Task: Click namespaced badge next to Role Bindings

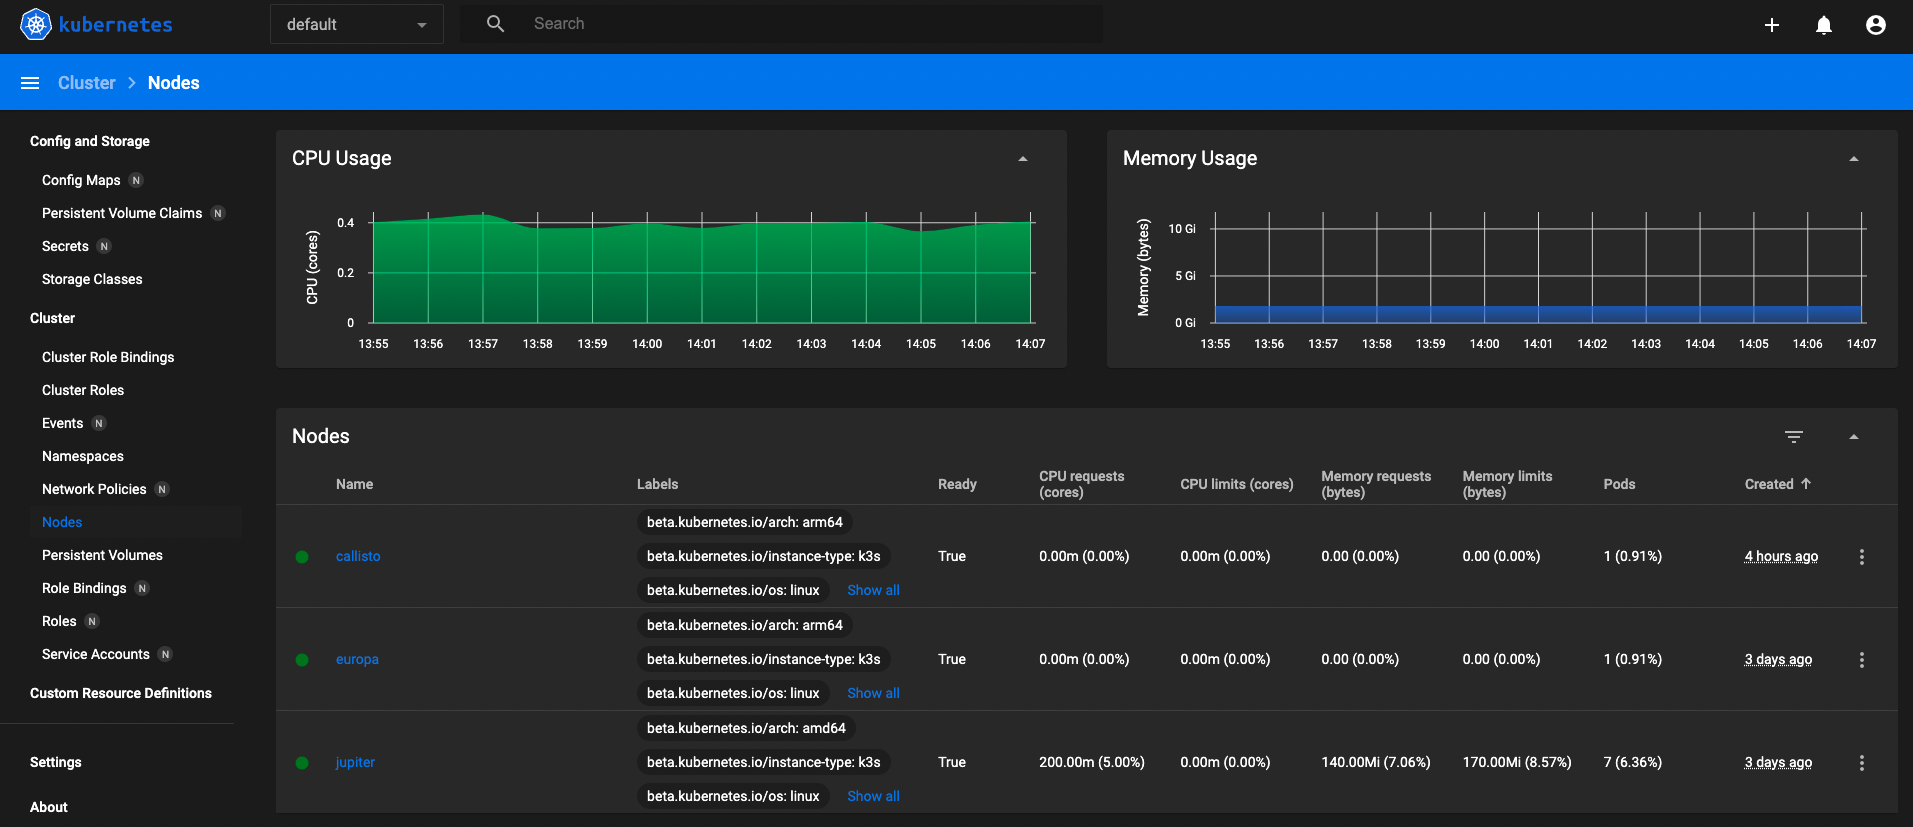Action: (x=142, y=588)
